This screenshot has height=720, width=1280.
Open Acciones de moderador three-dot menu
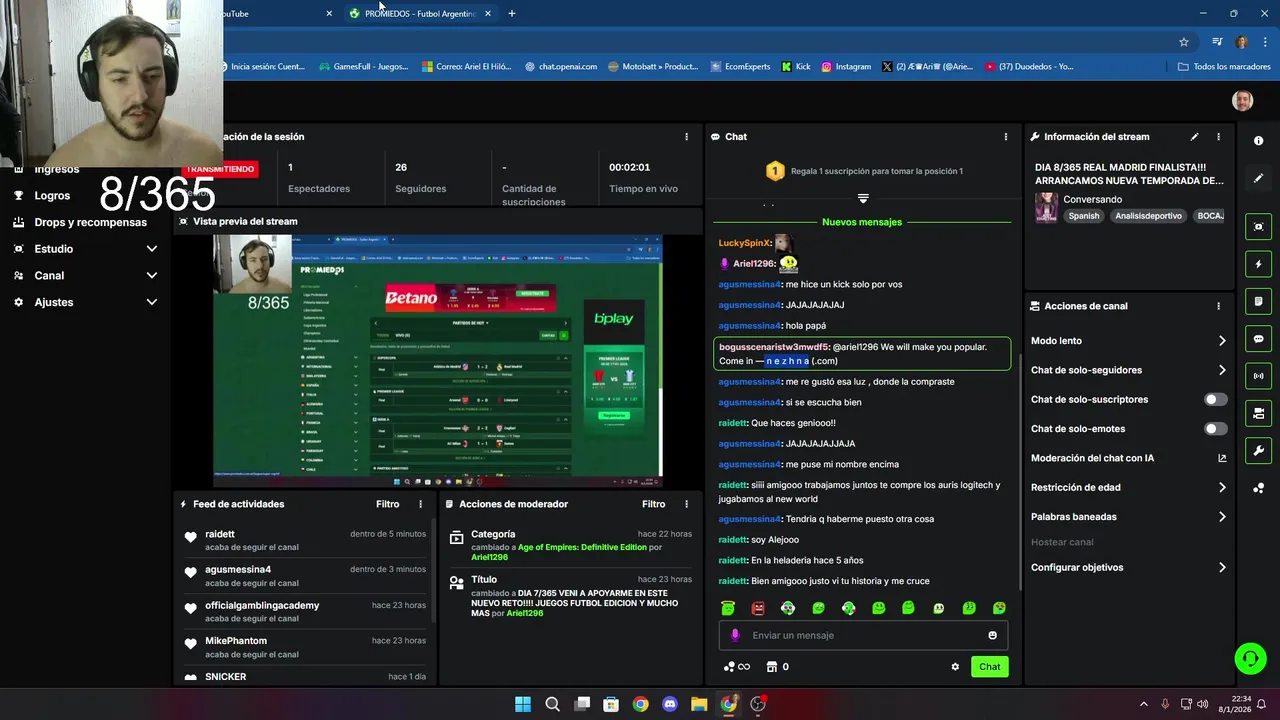coord(686,505)
